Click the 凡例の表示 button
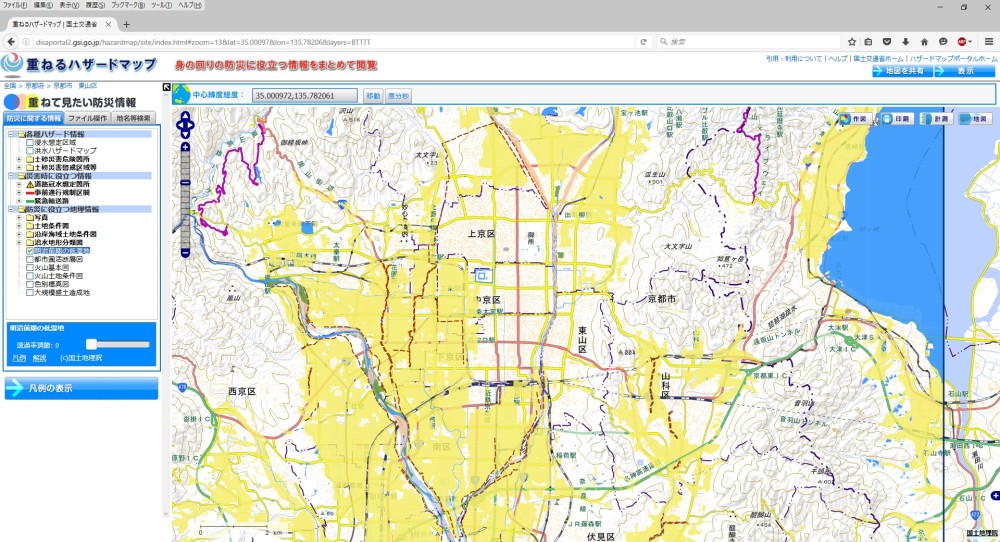The image size is (1000, 542). (82, 388)
